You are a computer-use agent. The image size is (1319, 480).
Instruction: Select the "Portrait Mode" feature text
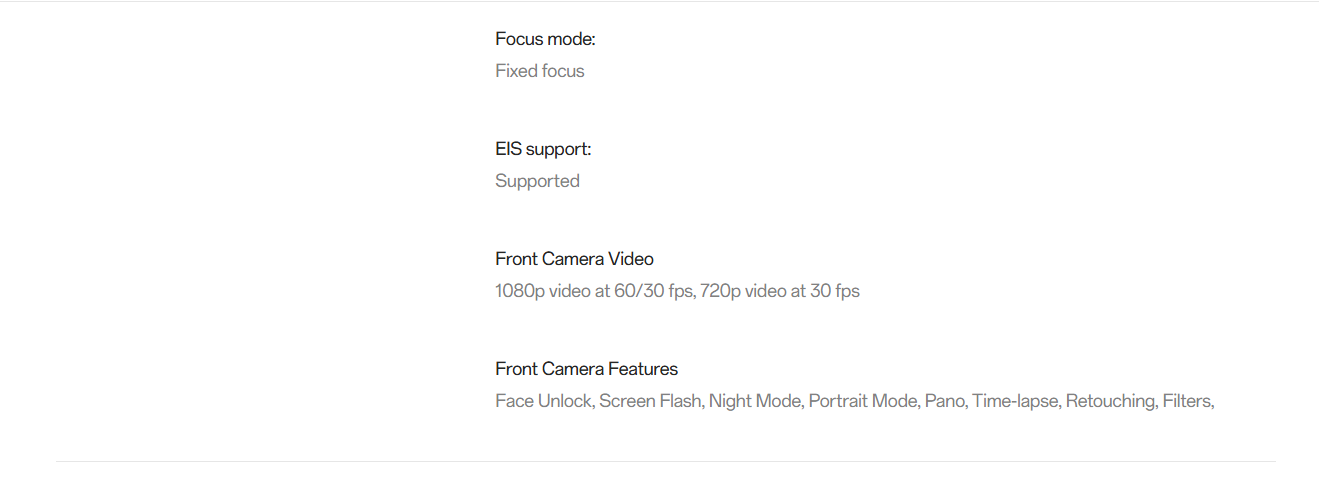click(863, 401)
